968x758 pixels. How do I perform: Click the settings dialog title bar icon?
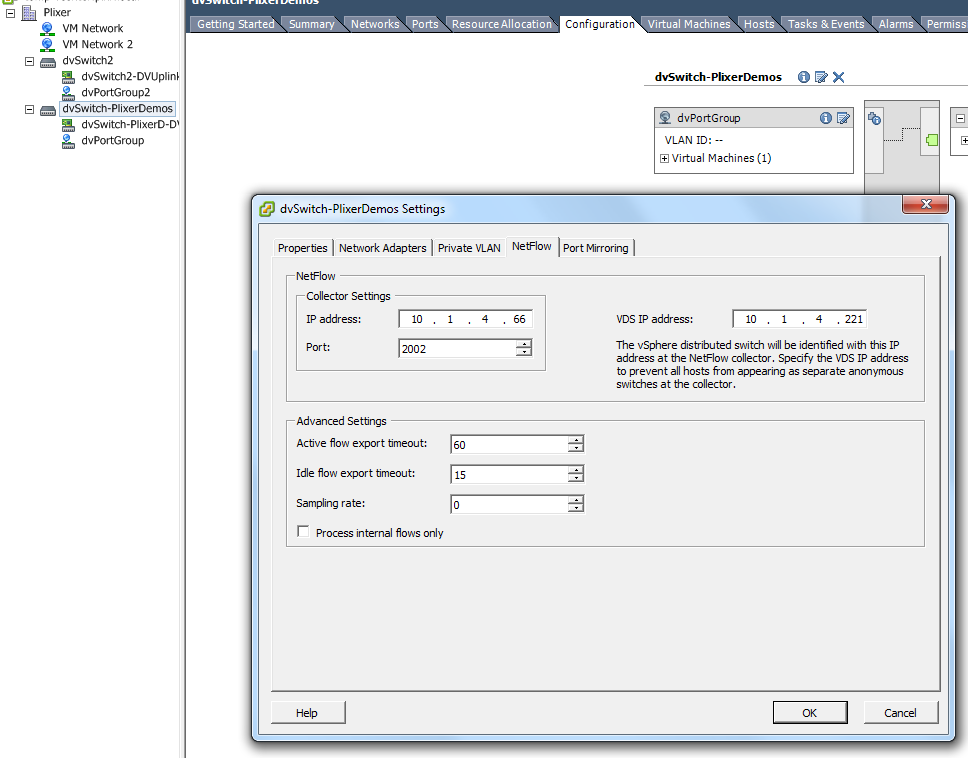267,209
